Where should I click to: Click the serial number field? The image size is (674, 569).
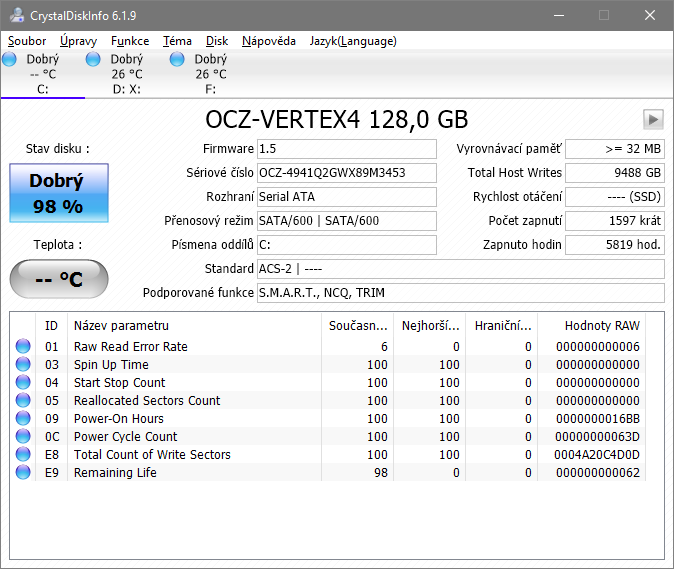tap(346, 173)
